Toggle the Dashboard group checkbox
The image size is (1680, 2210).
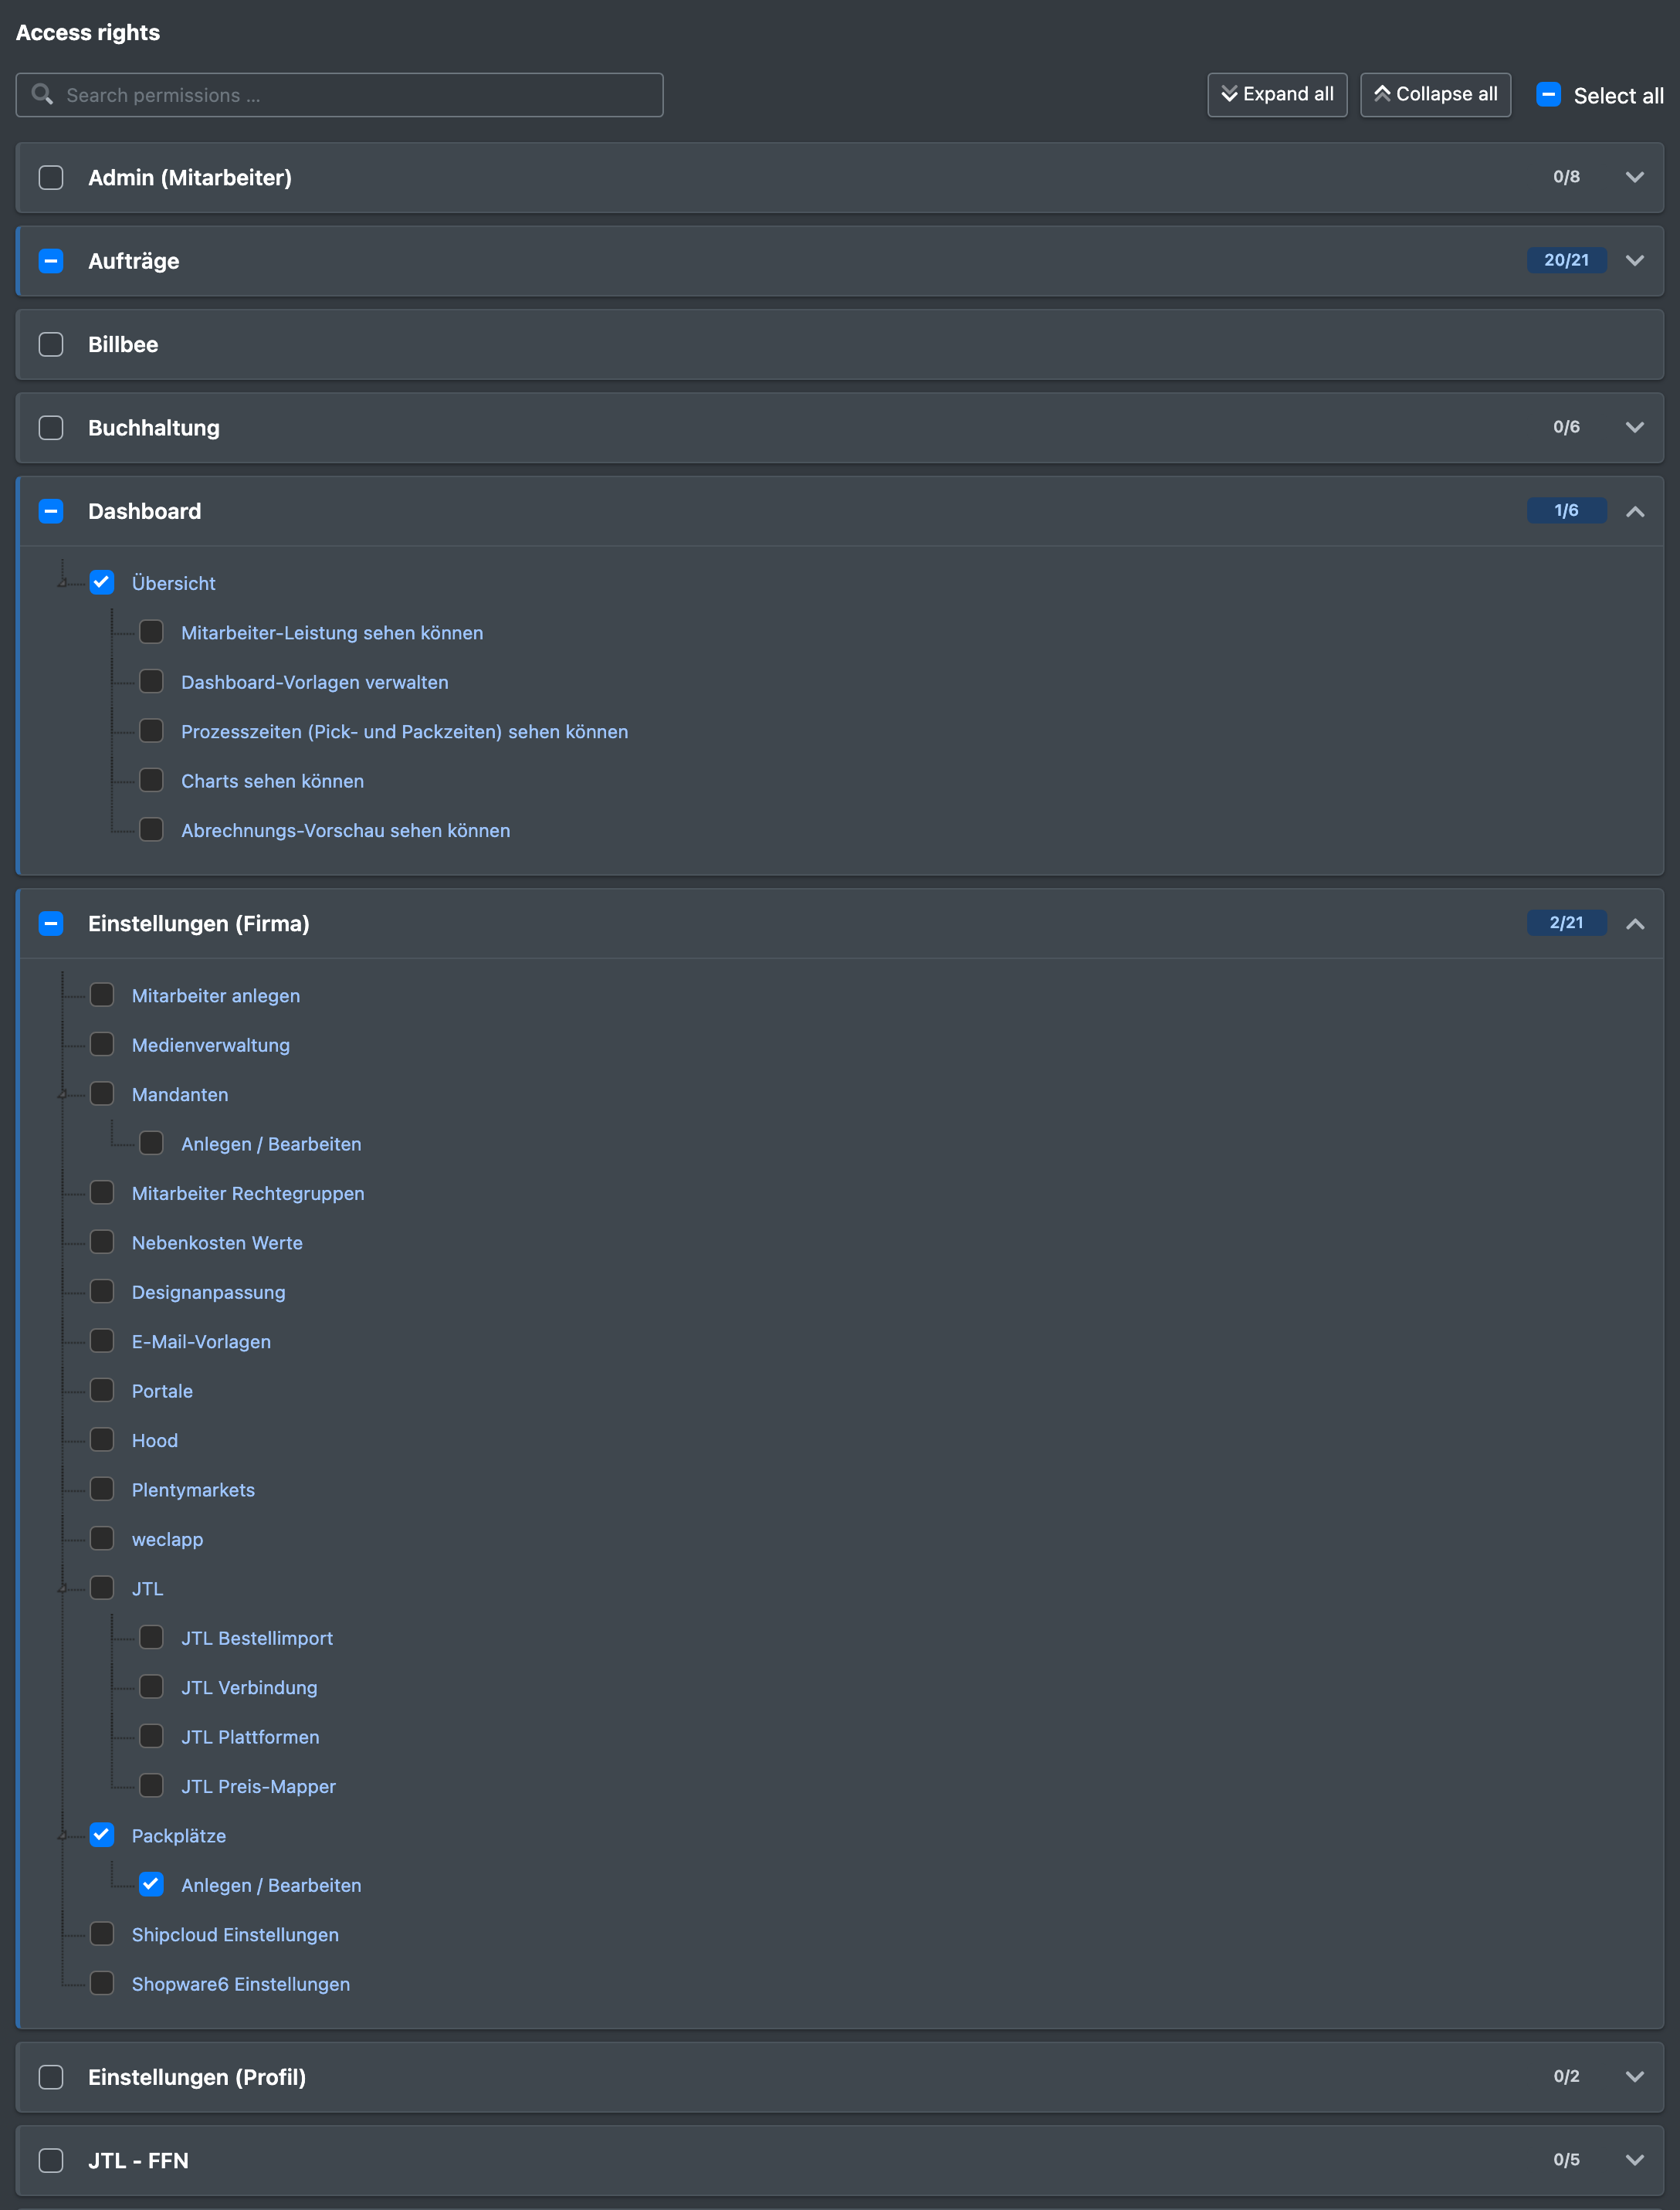(x=51, y=511)
